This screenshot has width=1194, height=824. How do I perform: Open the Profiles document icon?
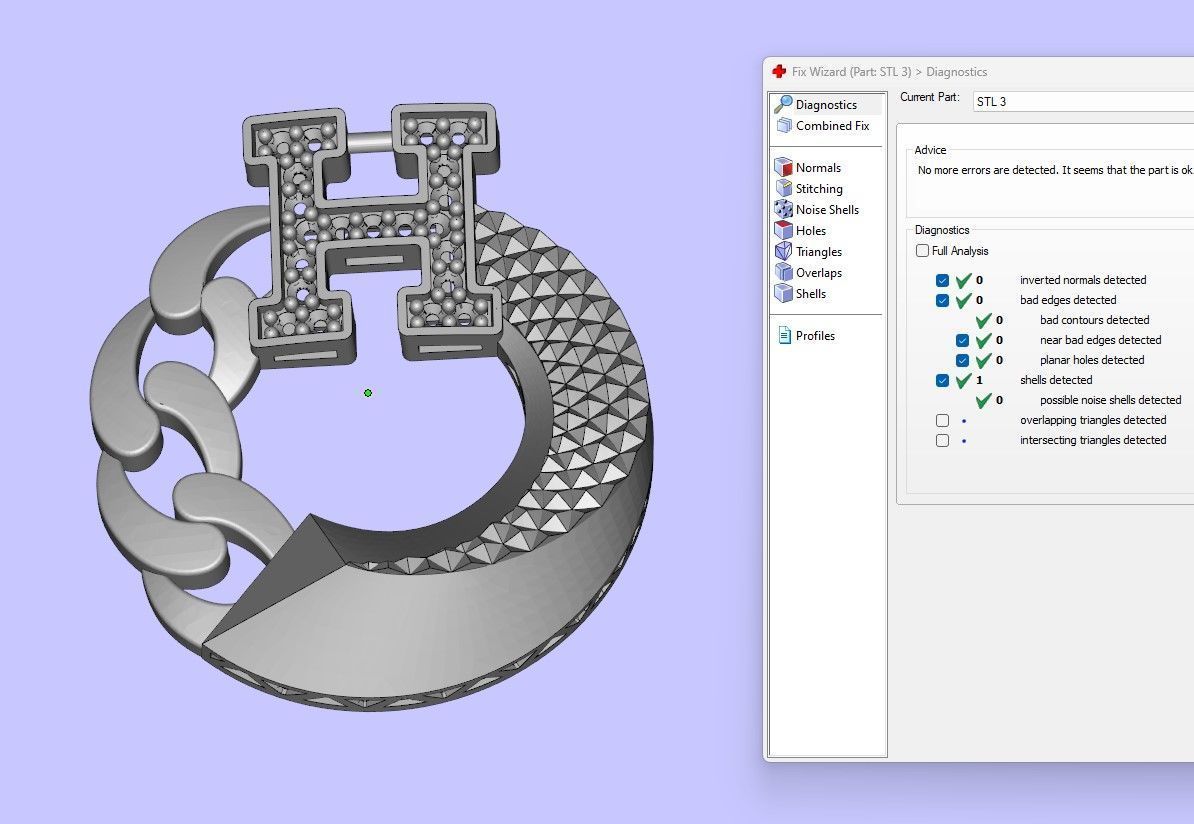click(784, 335)
